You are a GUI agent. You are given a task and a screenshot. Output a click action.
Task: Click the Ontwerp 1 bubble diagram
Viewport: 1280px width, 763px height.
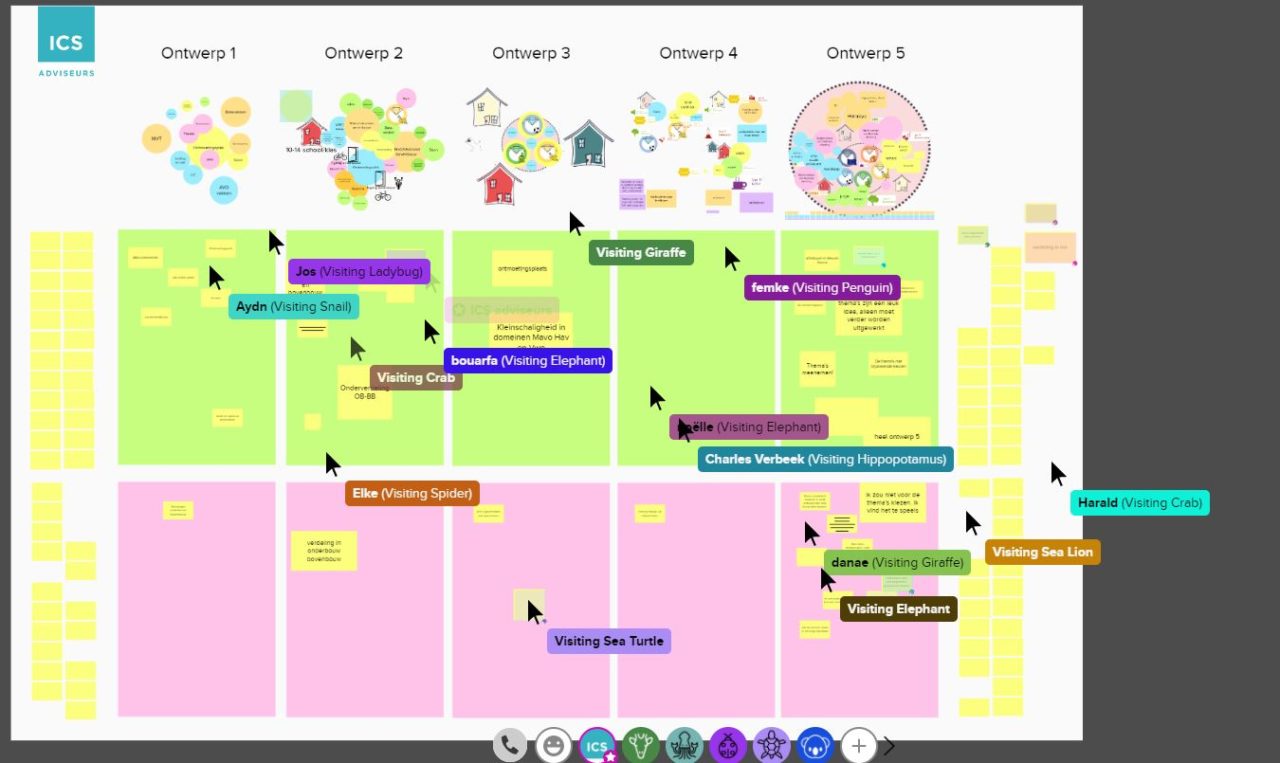point(197,148)
